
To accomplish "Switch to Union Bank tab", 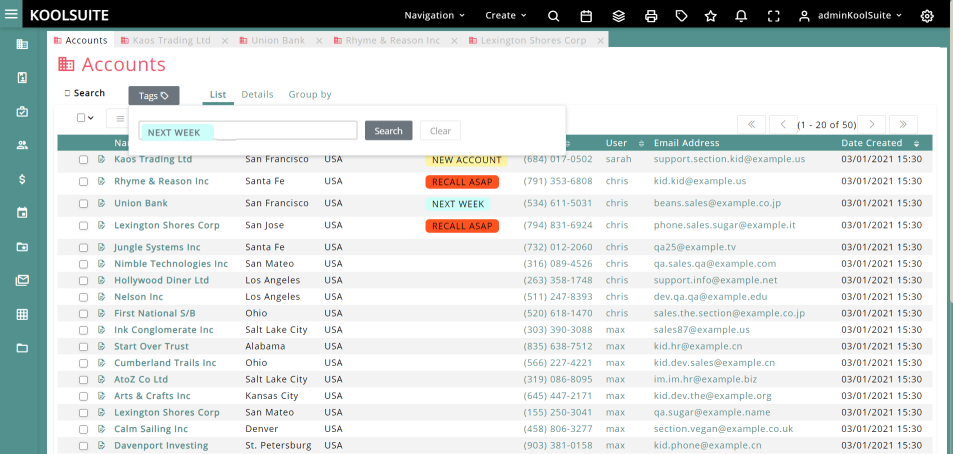I will click(272, 40).
